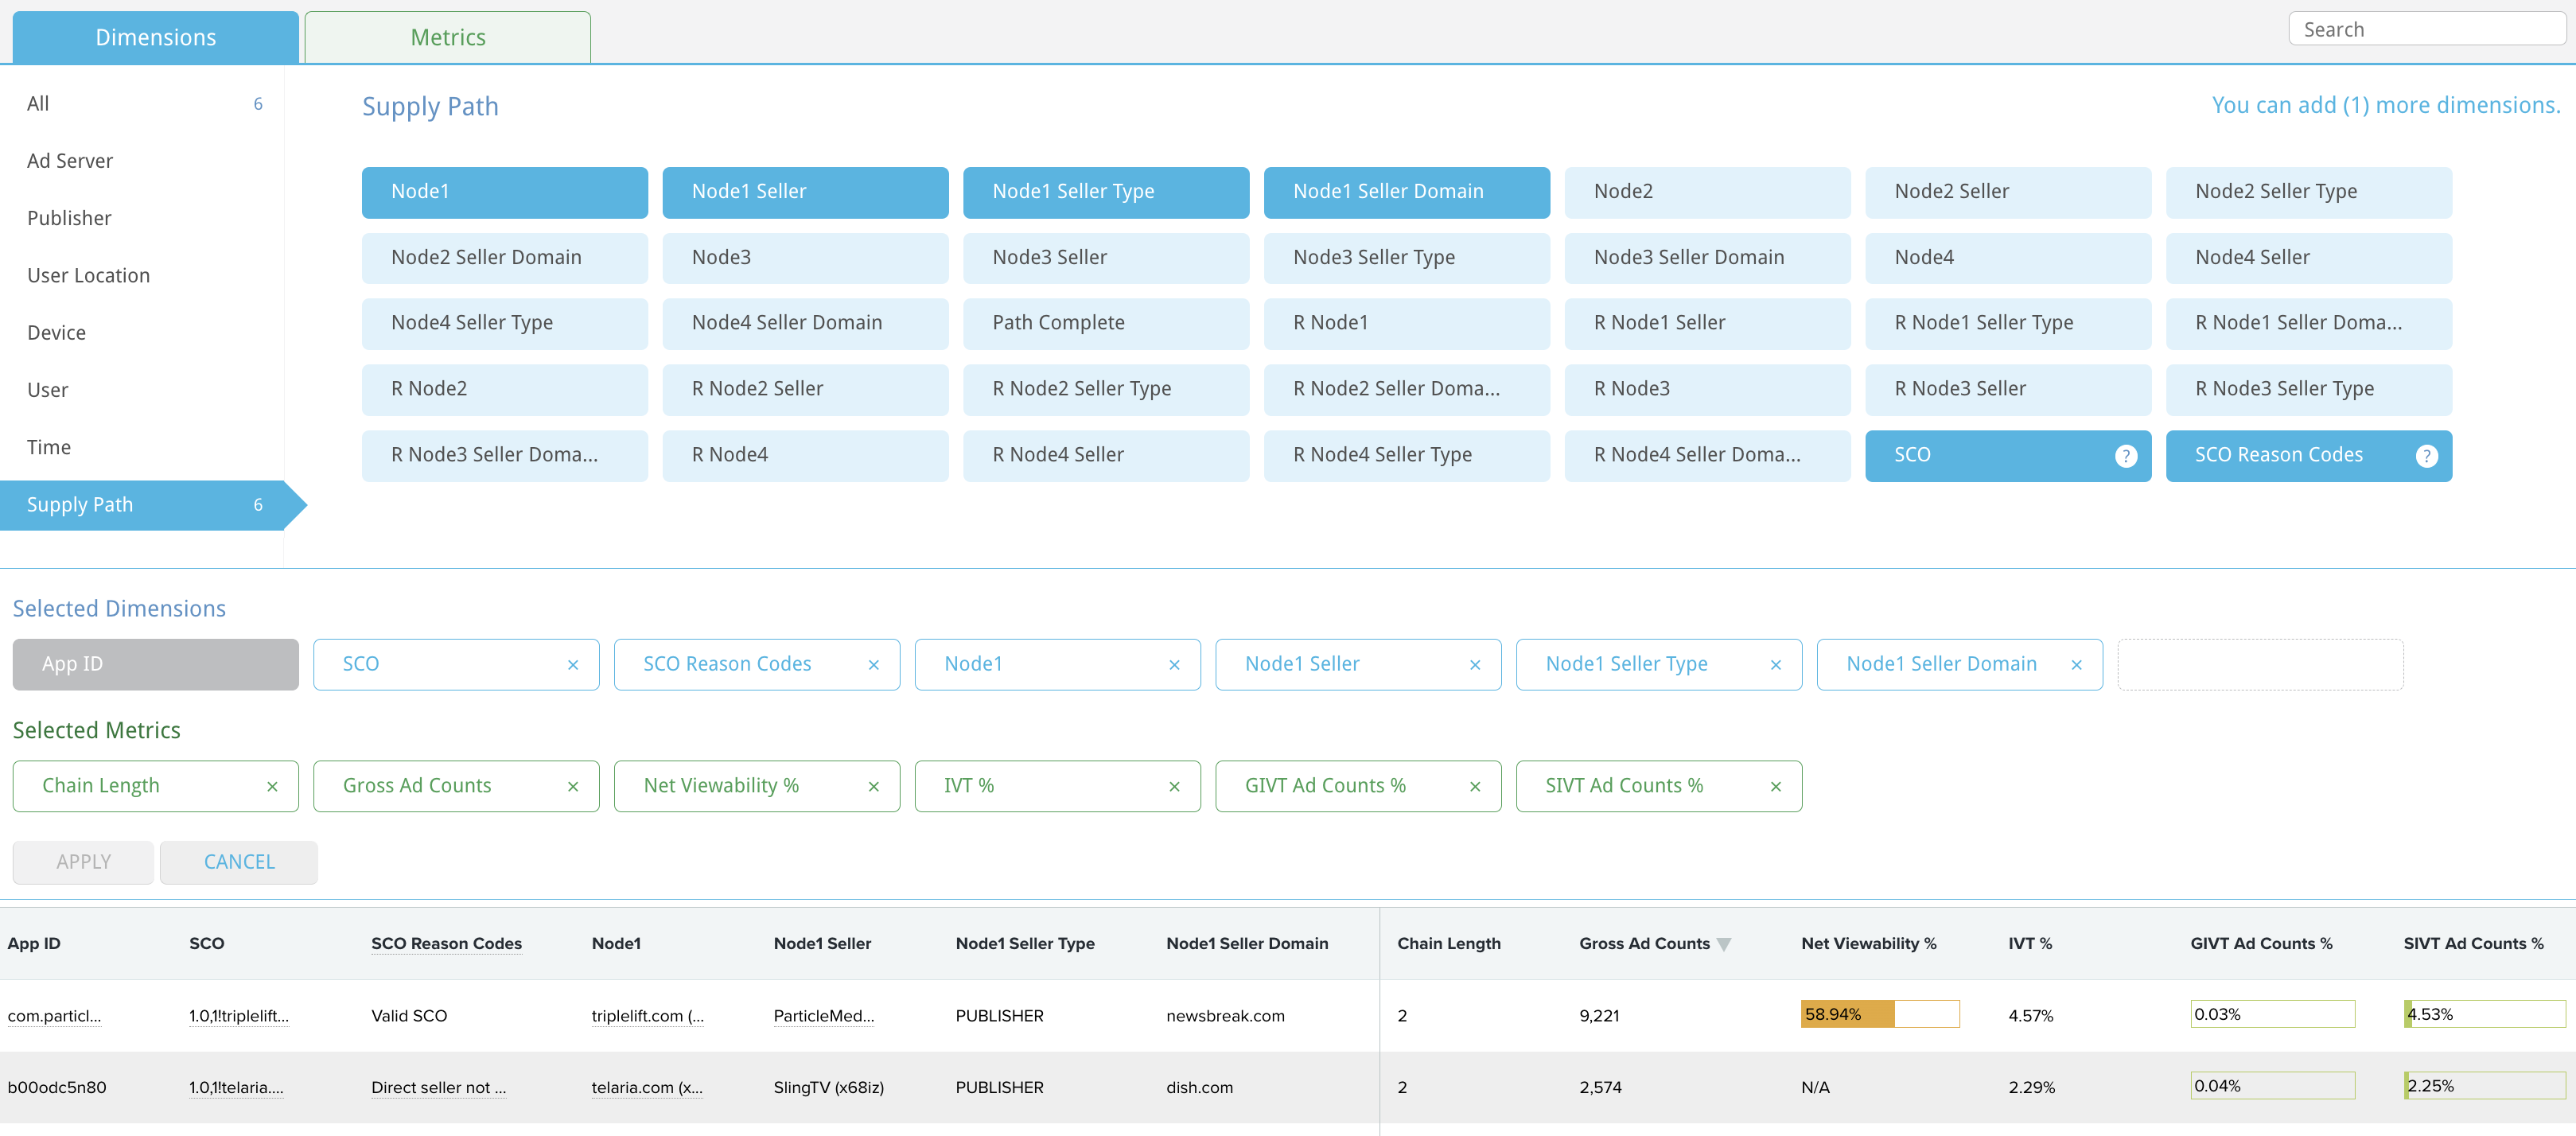Select the Publisher category
This screenshot has height=1136, width=2576.
(69, 216)
